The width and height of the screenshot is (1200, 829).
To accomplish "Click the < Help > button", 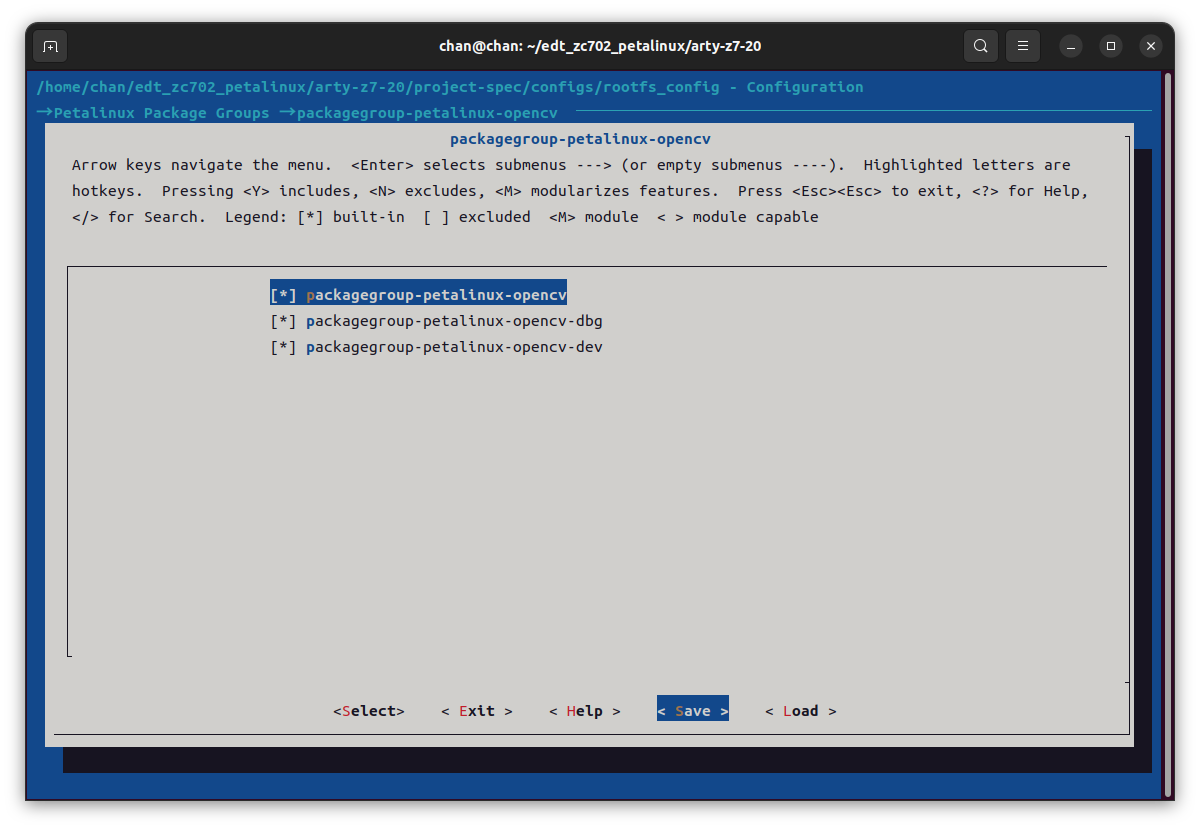I will point(585,711).
